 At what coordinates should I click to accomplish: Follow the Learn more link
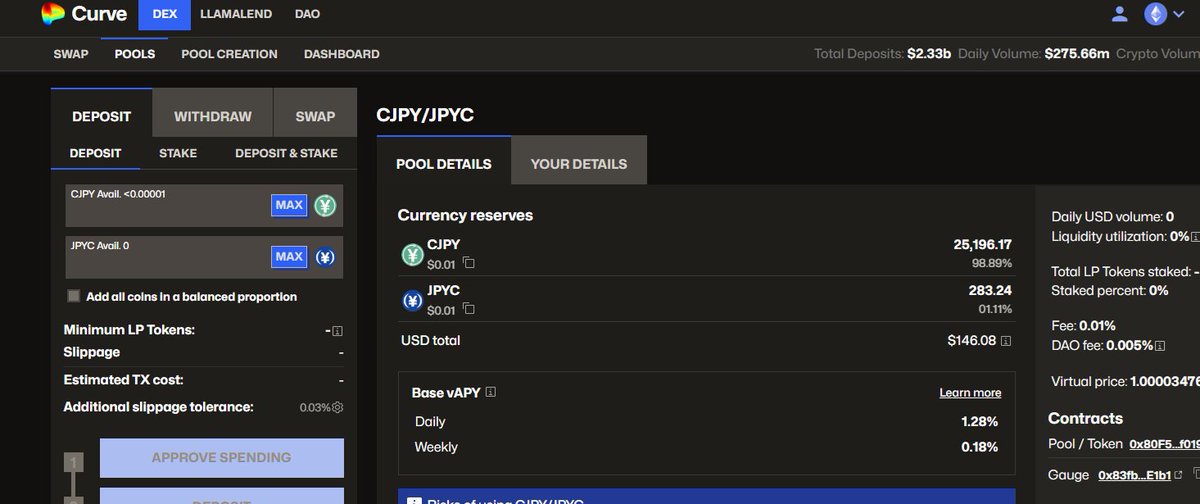click(x=970, y=393)
